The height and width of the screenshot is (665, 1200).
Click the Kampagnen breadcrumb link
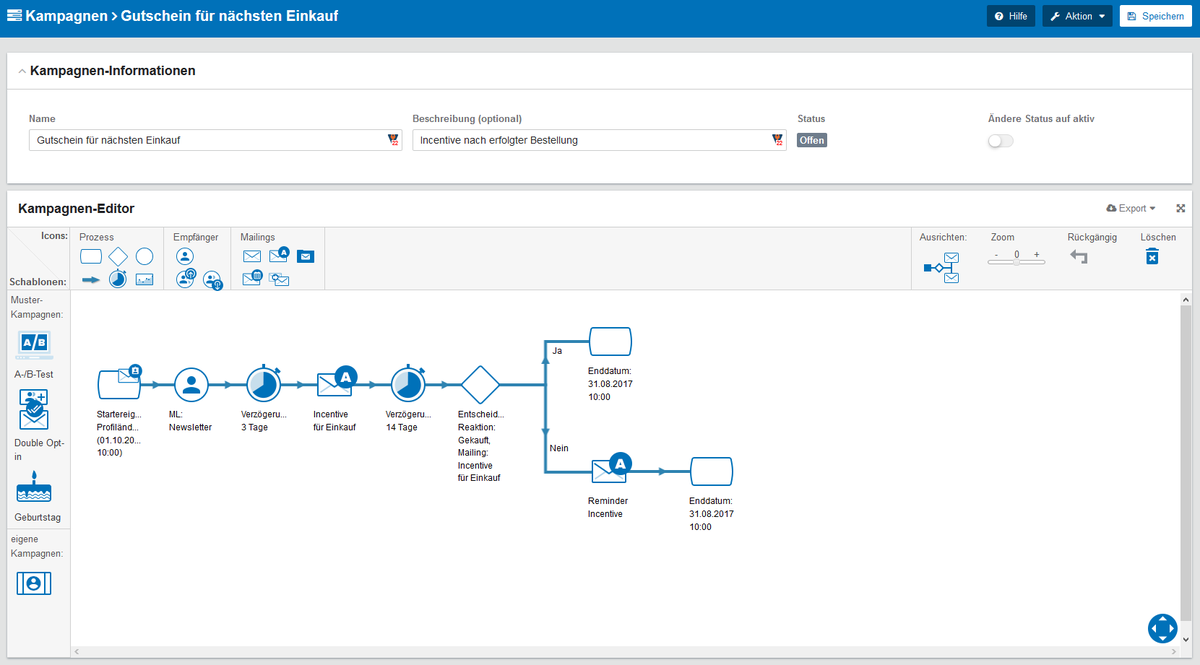65,16
